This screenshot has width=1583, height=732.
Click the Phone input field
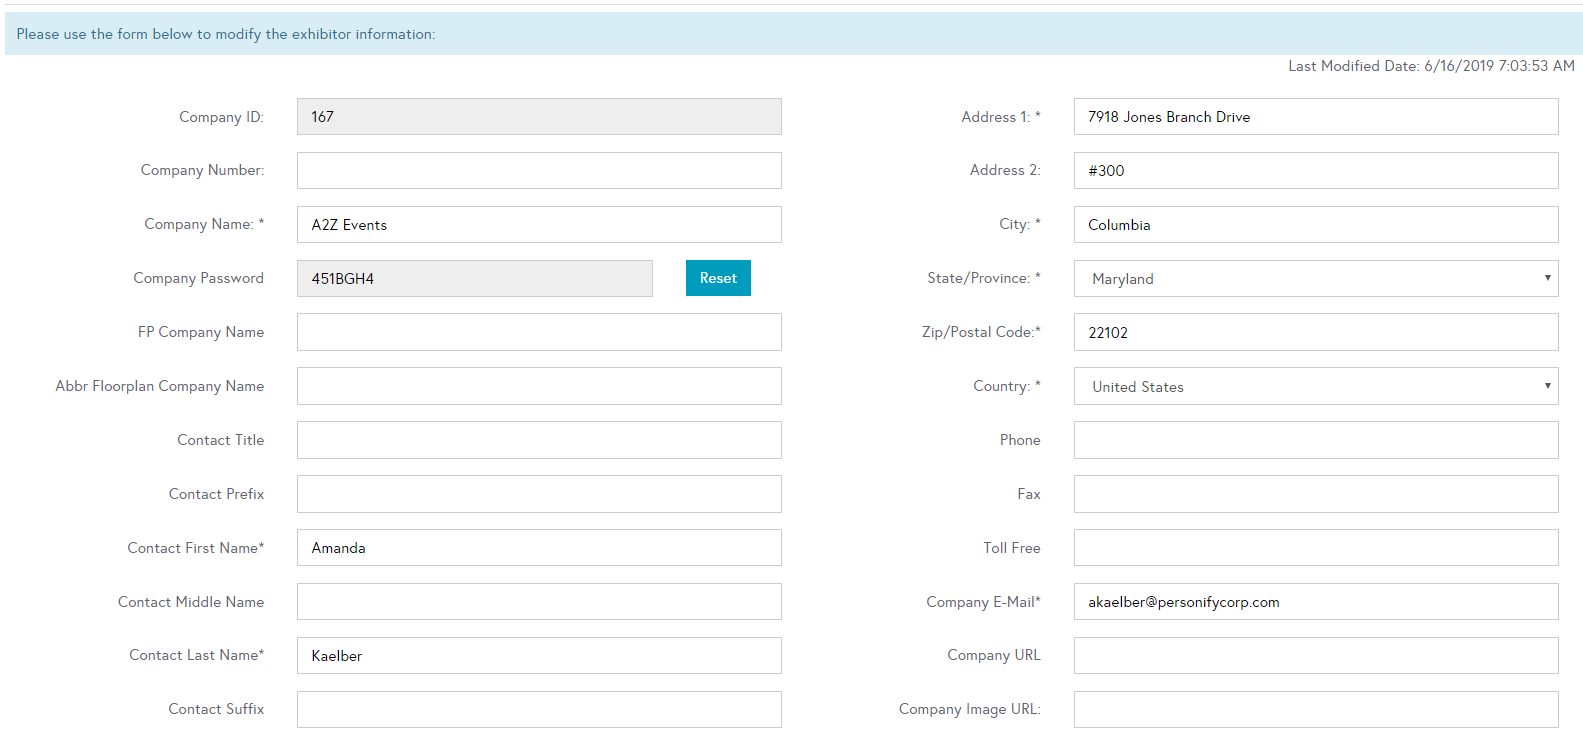pos(1315,440)
